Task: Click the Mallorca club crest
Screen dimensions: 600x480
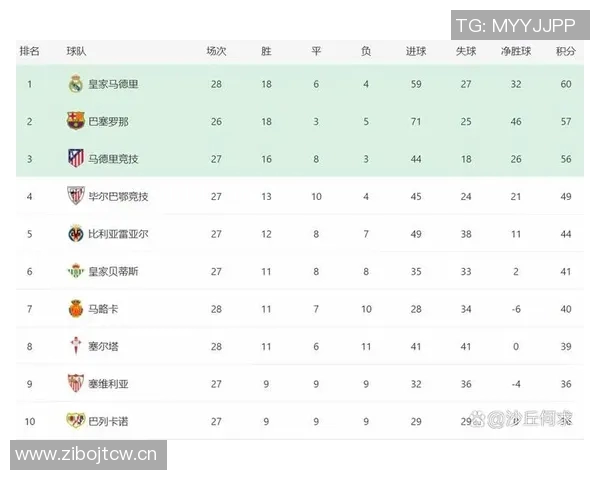Action: tap(75, 309)
